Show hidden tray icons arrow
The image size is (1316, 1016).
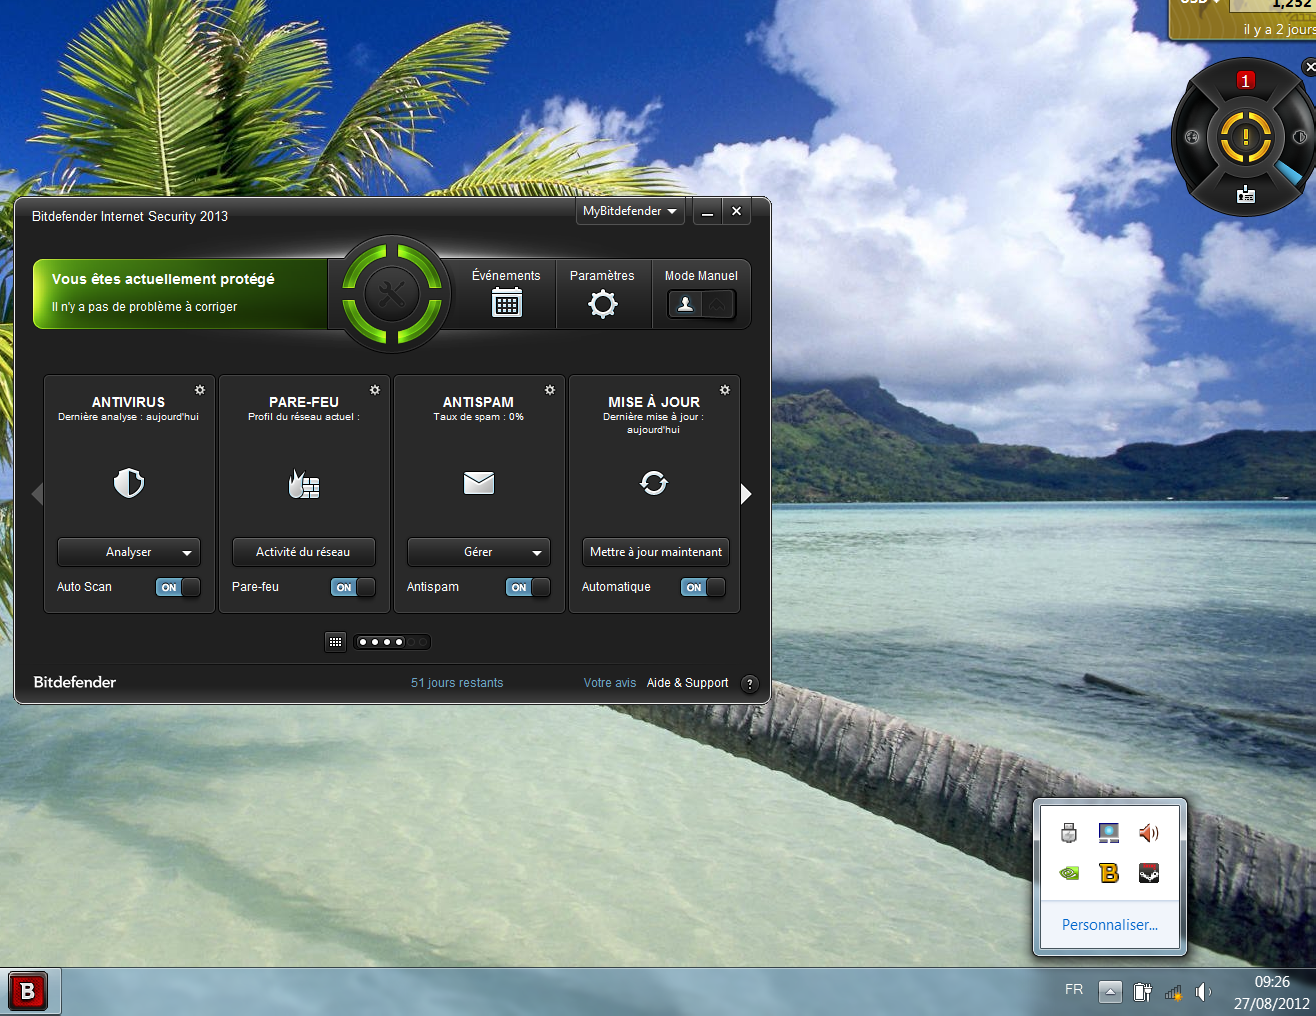click(1110, 992)
